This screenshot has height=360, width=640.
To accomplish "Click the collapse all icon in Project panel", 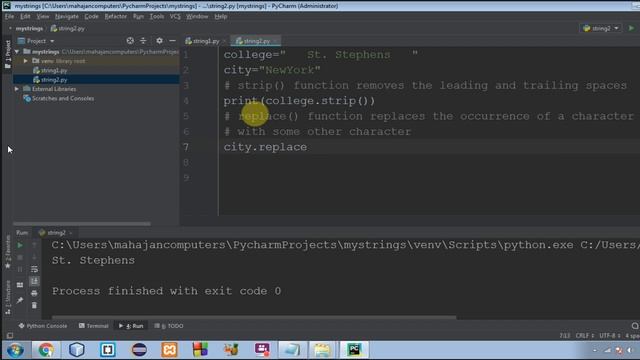I will pos(143,41).
